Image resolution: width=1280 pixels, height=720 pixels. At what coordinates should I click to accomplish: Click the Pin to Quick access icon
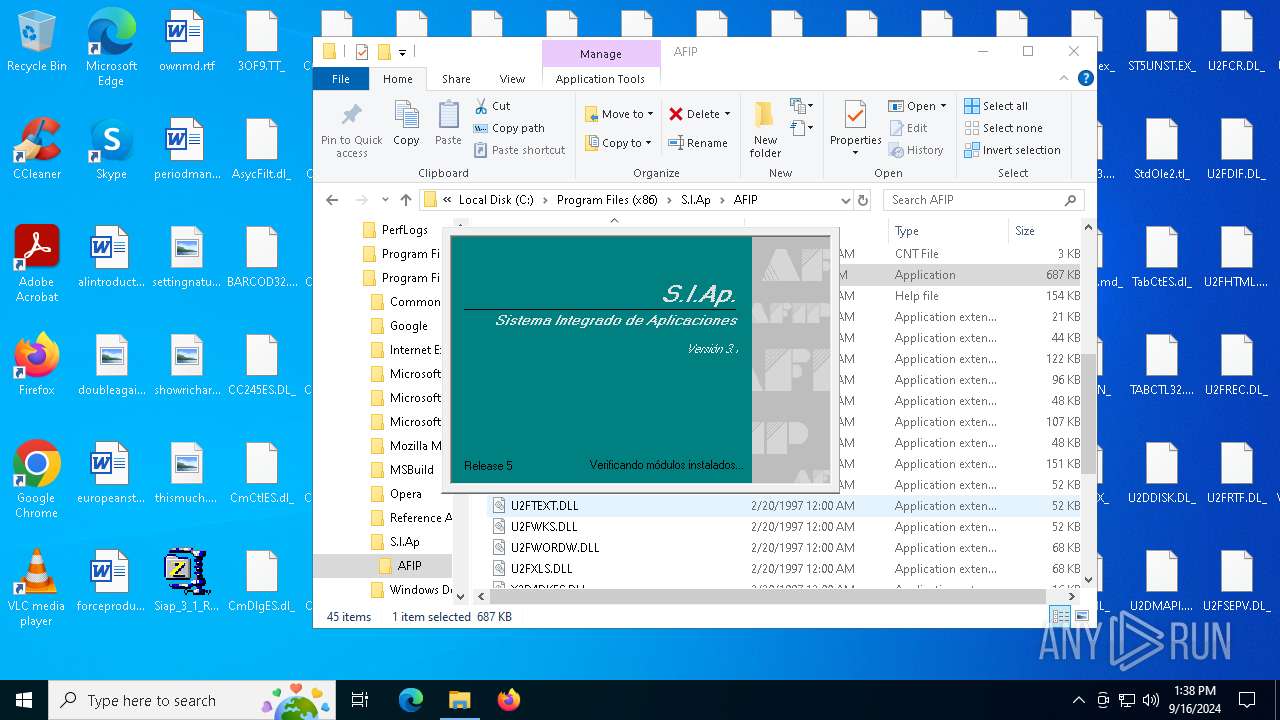pyautogui.click(x=351, y=129)
